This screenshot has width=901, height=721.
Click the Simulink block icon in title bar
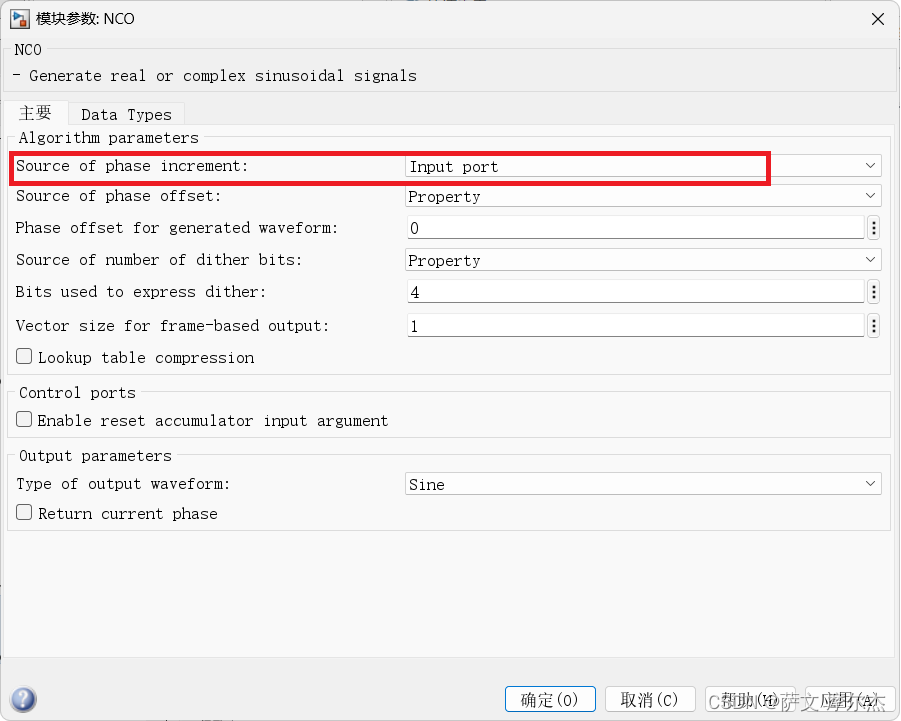click(20, 18)
